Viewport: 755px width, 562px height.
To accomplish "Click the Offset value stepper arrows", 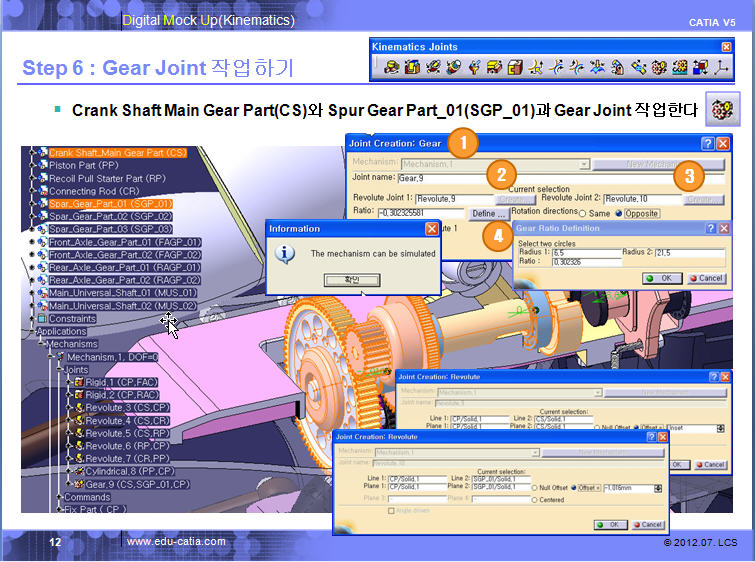I will coord(658,487).
